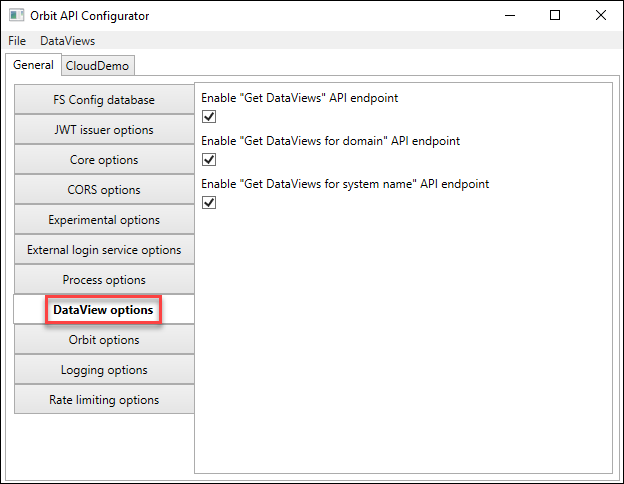The height and width of the screenshot is (484, 624).
Task: Go to Core options
Action: [x=104, y=160]
